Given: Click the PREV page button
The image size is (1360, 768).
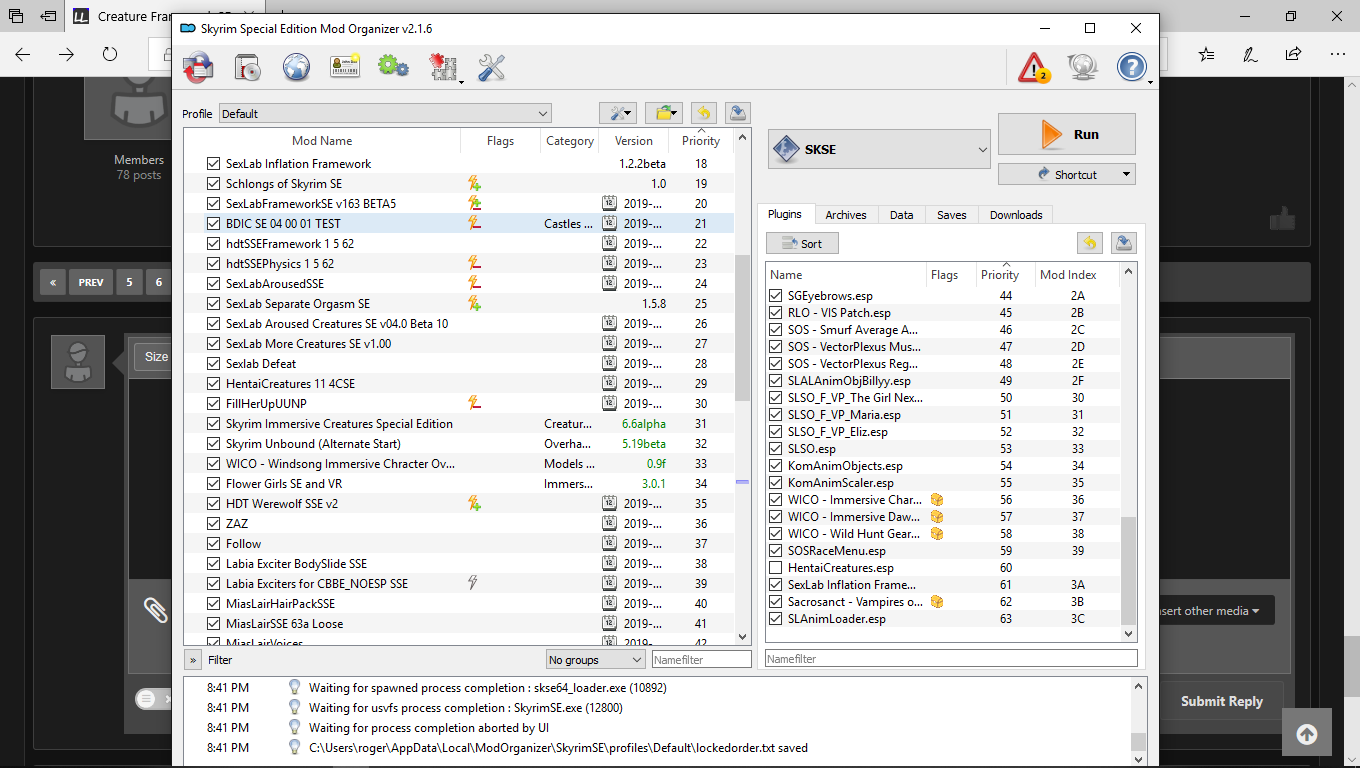Looking at the screenshot, I should click(91, 282).
